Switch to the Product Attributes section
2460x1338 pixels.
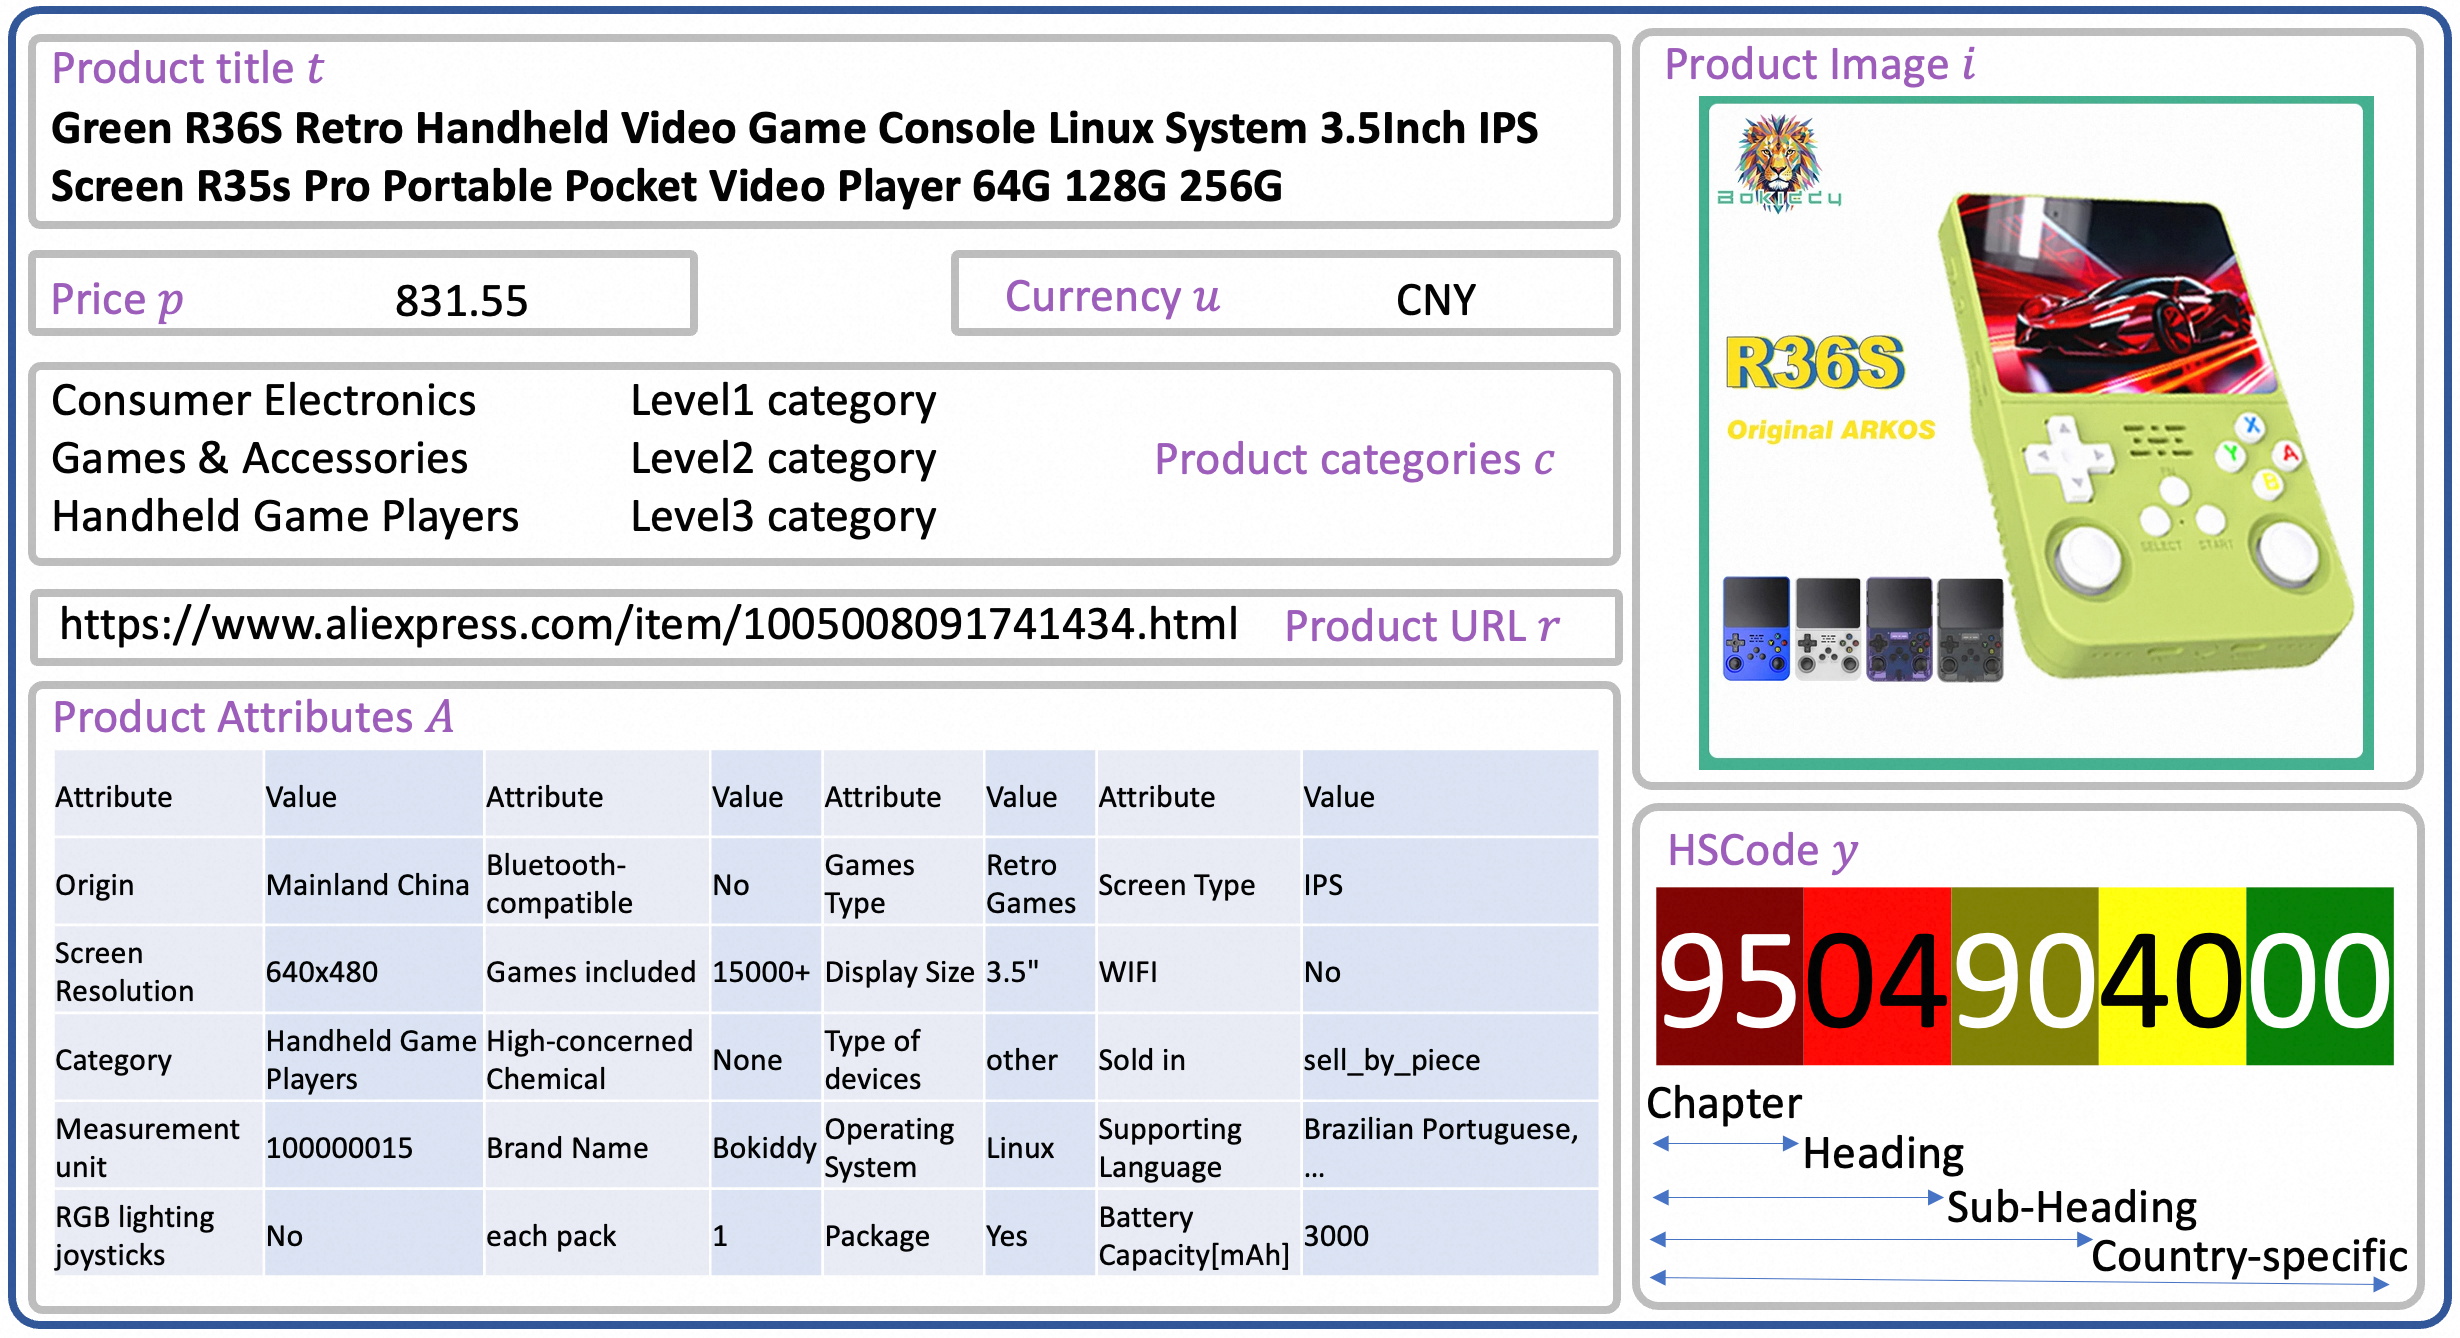(253, 717)
